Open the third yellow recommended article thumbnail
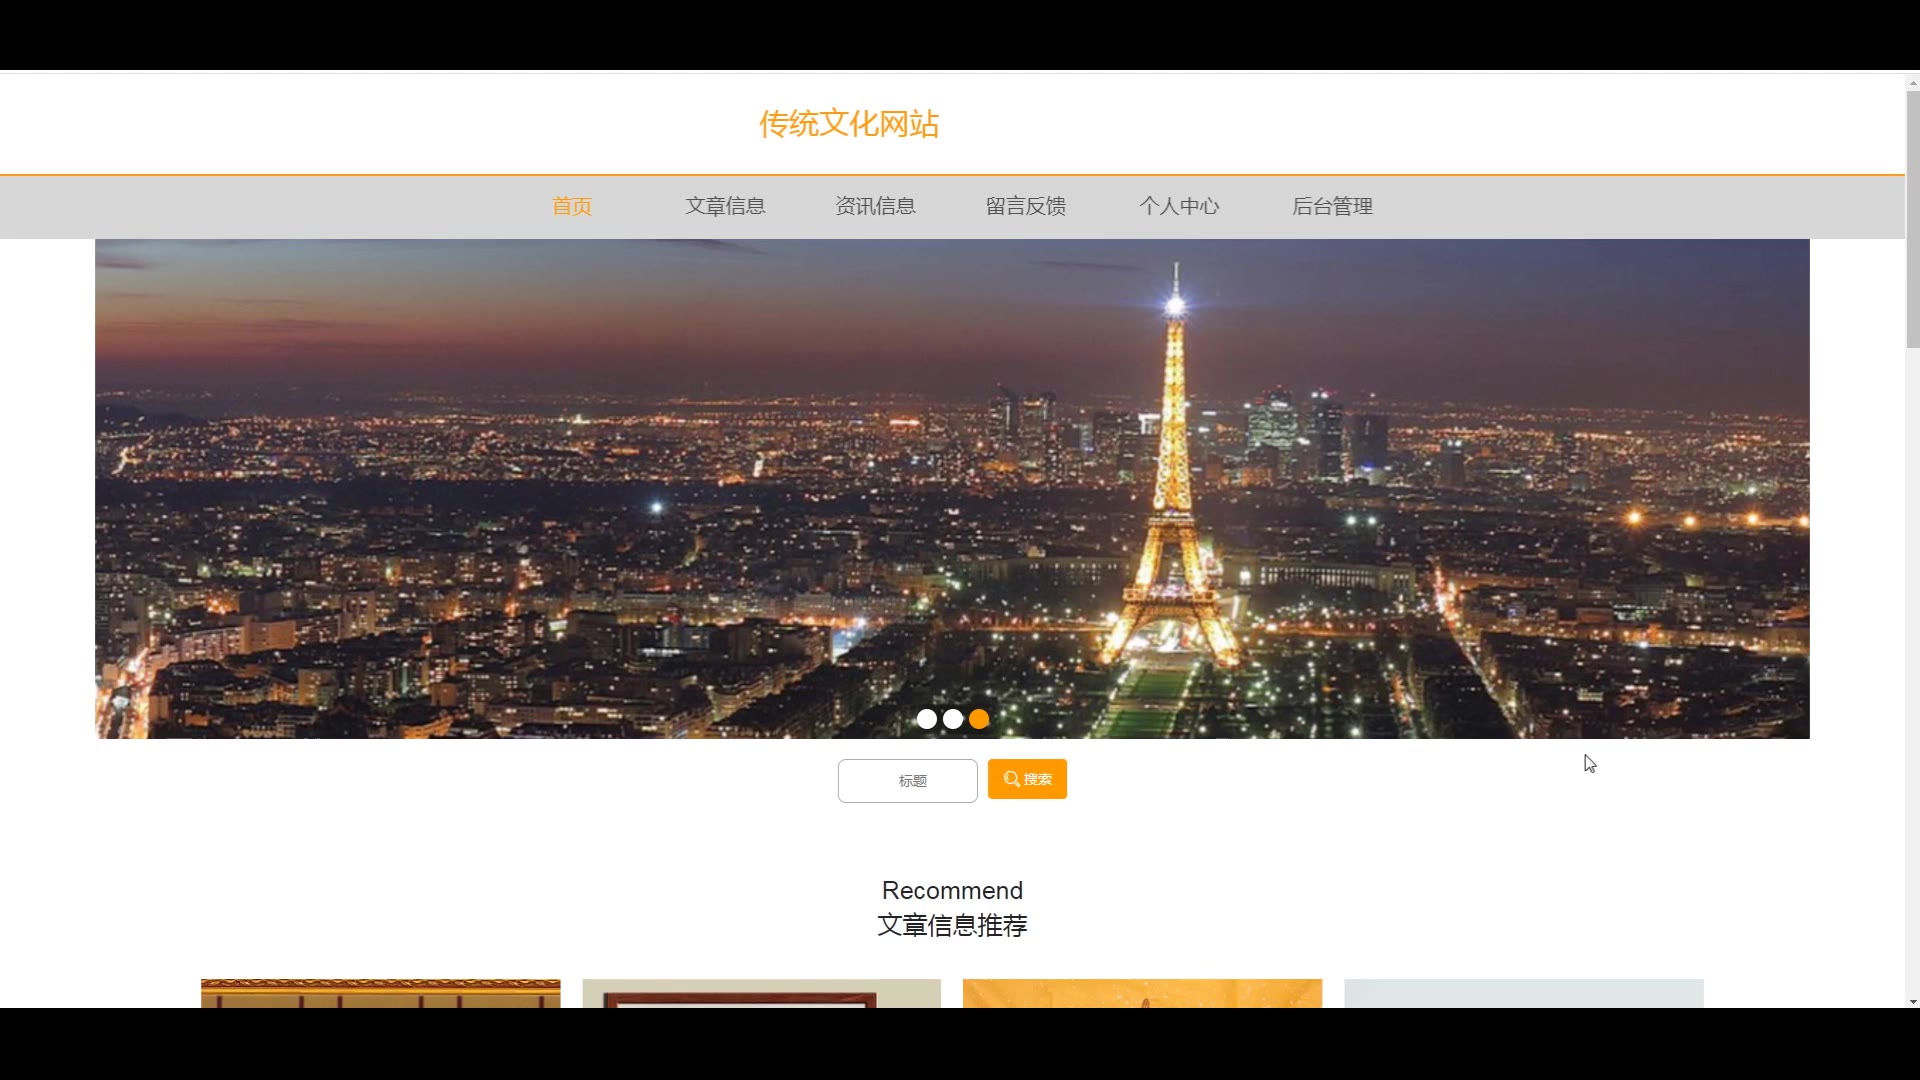This screenshot has width=1920, height=1080. coord(1142,993)
